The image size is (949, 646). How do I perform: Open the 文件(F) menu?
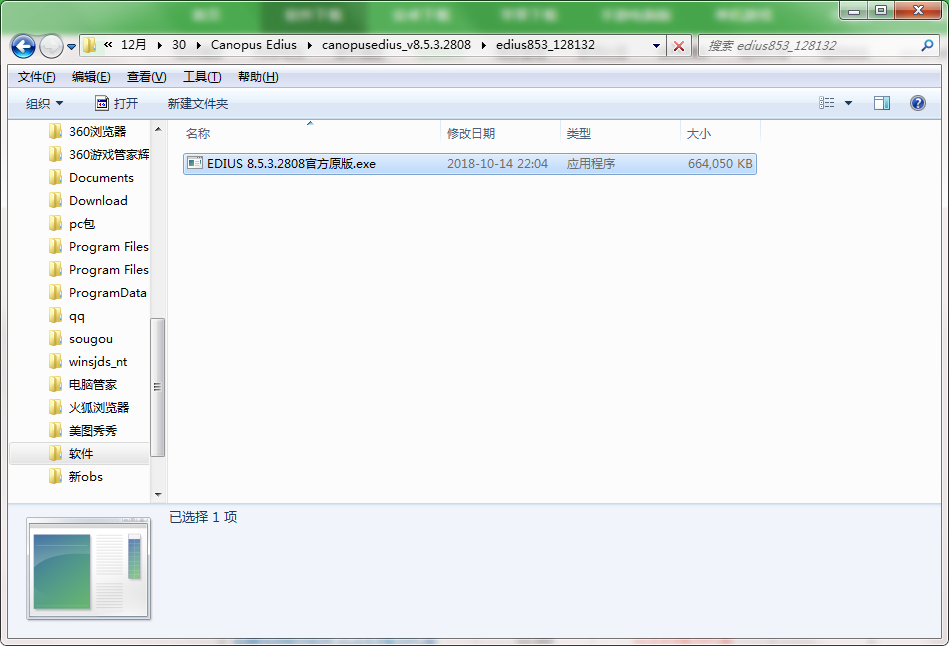36,77
